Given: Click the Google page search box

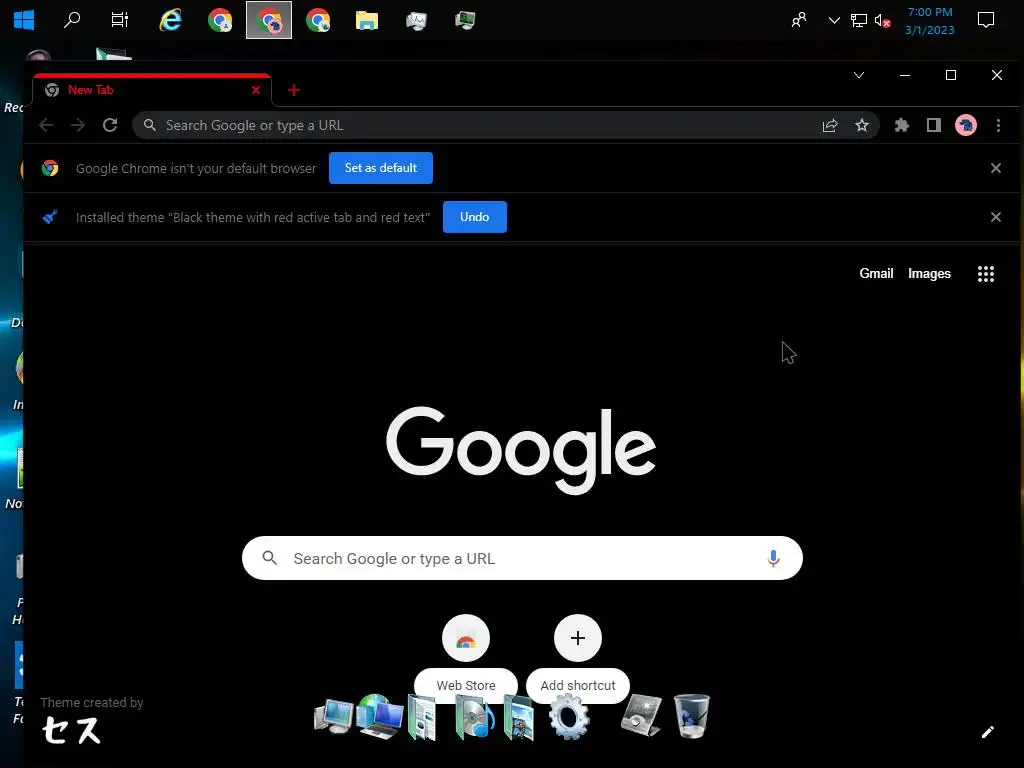Looking at the screenshot, I should (x=522, y=558).
